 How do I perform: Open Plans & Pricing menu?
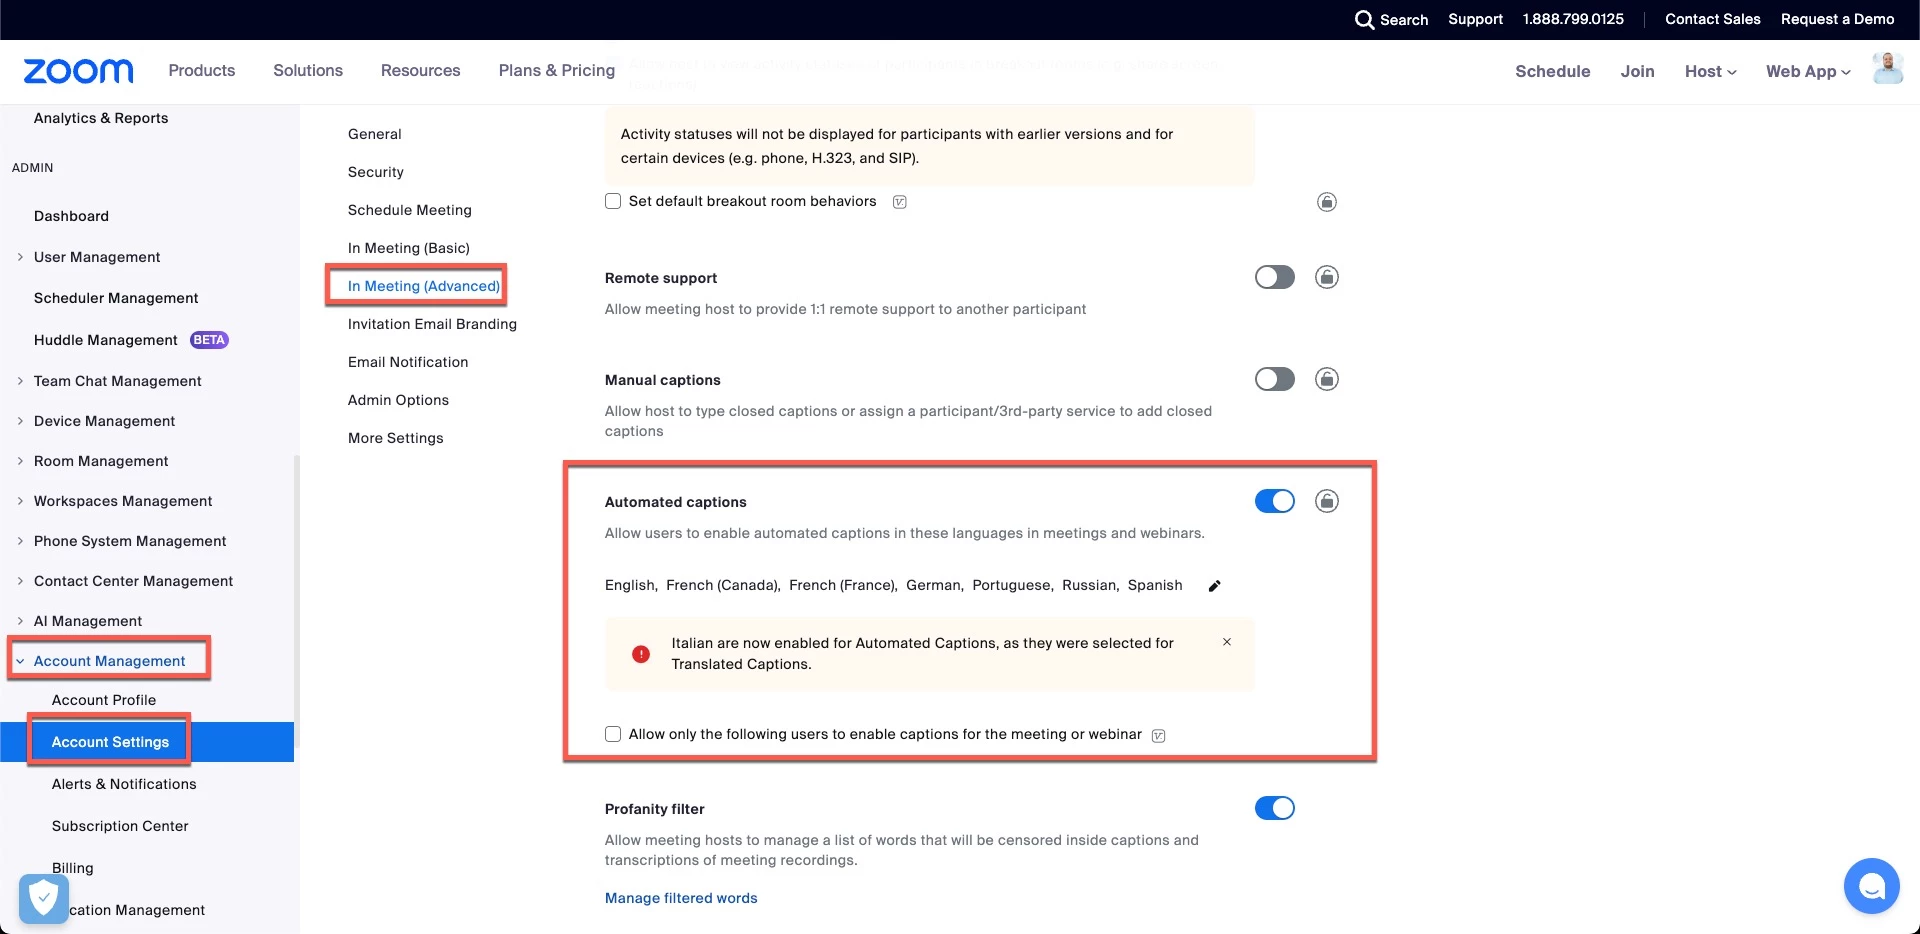pos(557,70)
